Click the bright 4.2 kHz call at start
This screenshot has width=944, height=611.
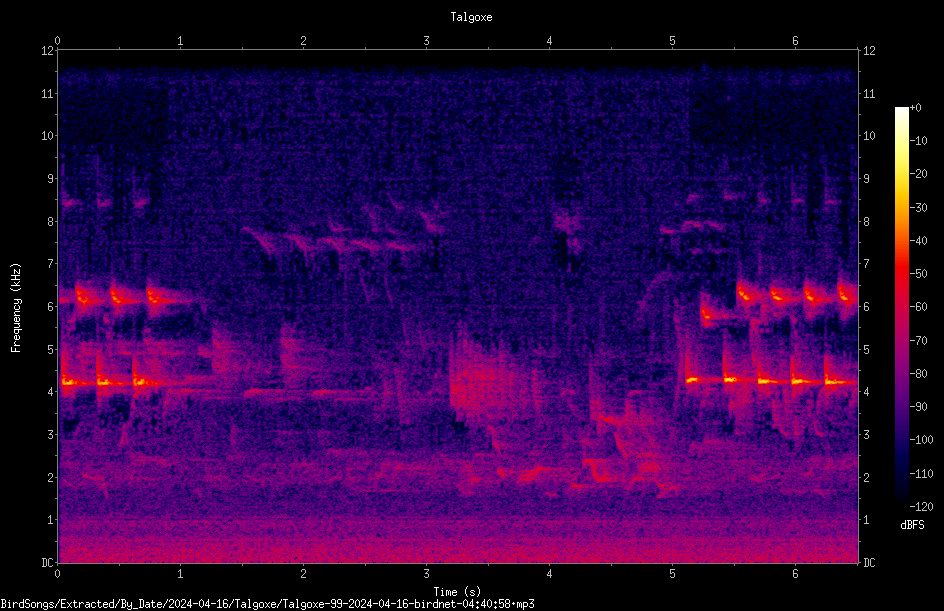point(68,382)
